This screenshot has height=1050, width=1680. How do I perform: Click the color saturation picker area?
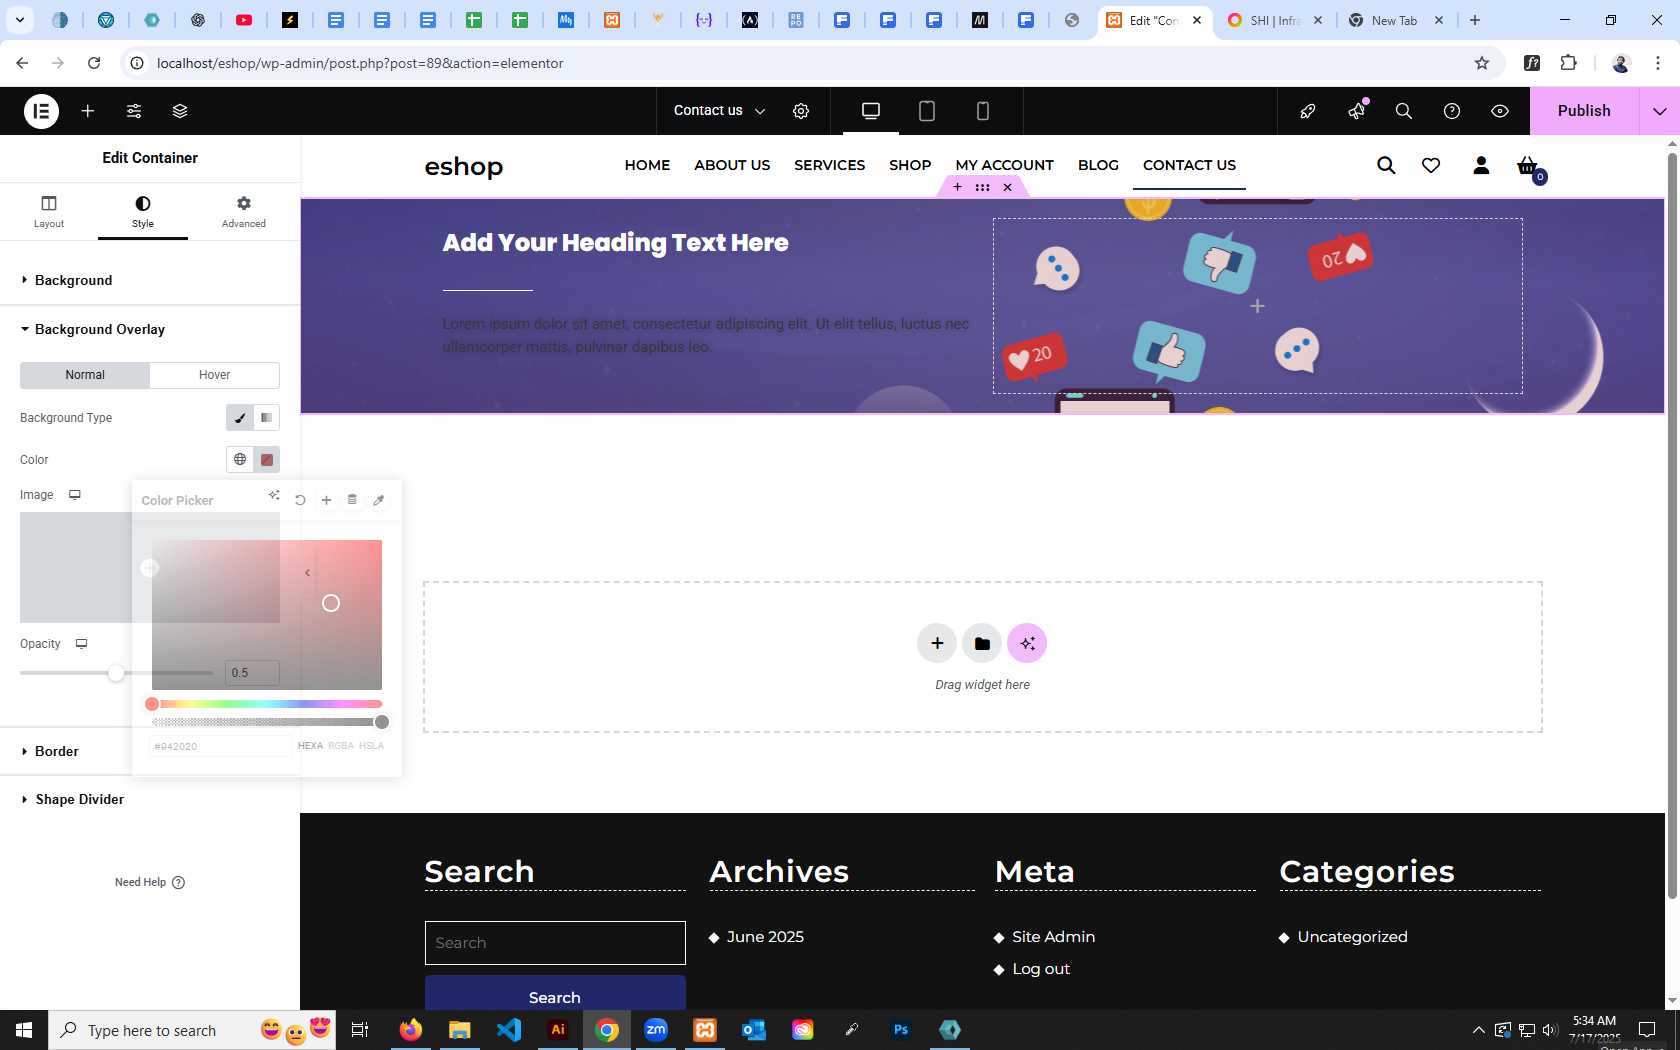click(x=267, y=615)
